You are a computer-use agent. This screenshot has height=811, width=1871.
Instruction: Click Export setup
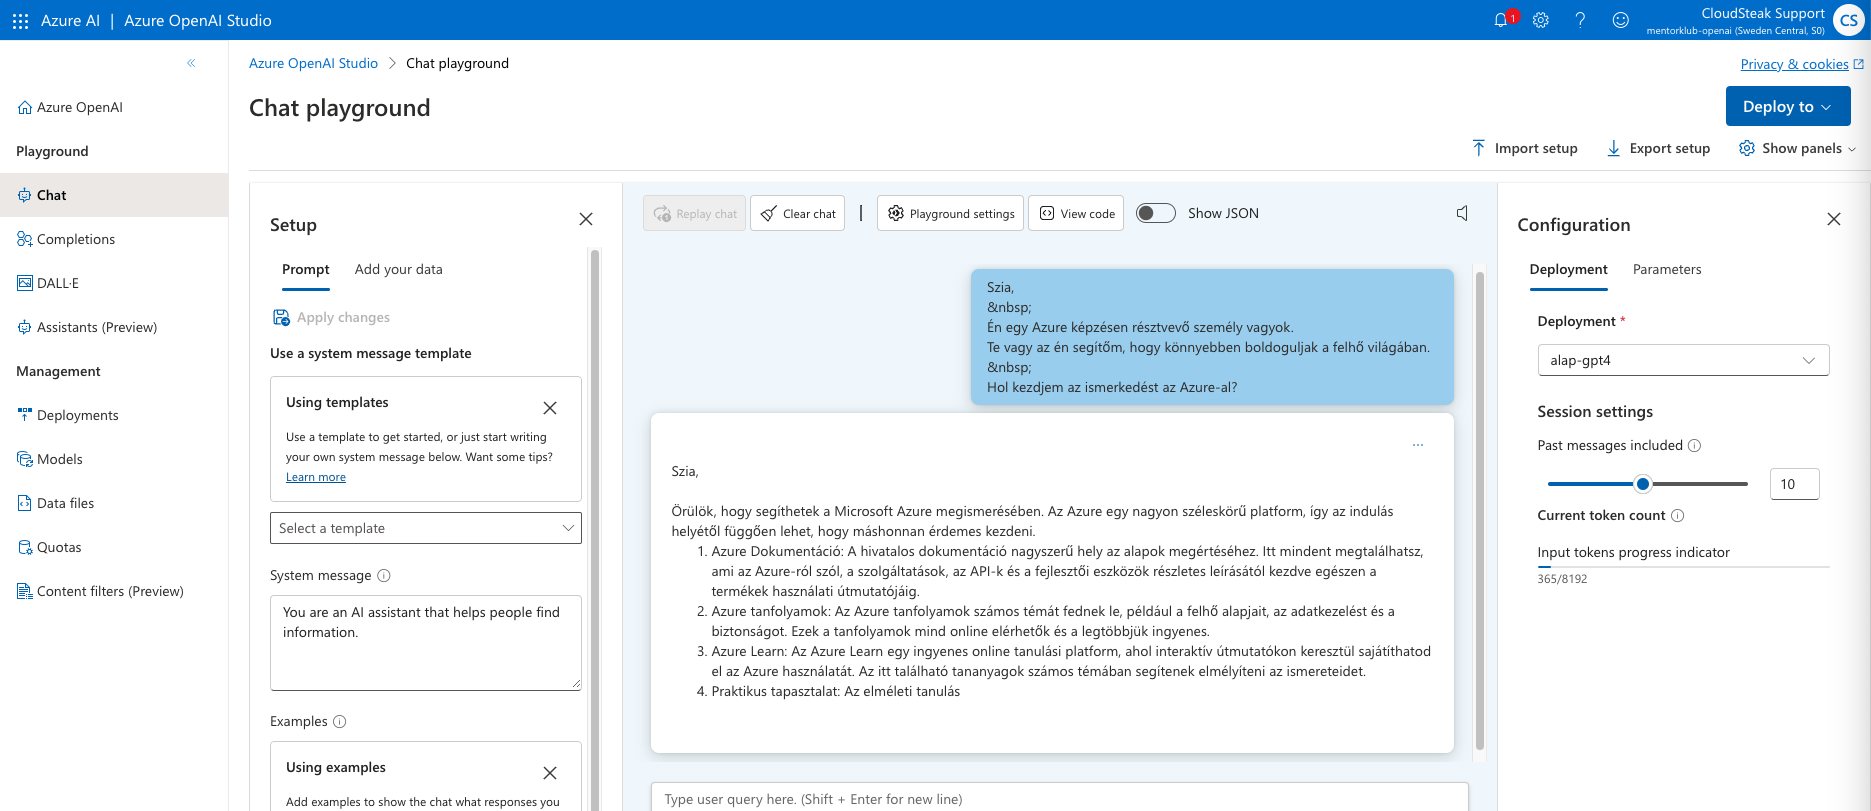1658,148
